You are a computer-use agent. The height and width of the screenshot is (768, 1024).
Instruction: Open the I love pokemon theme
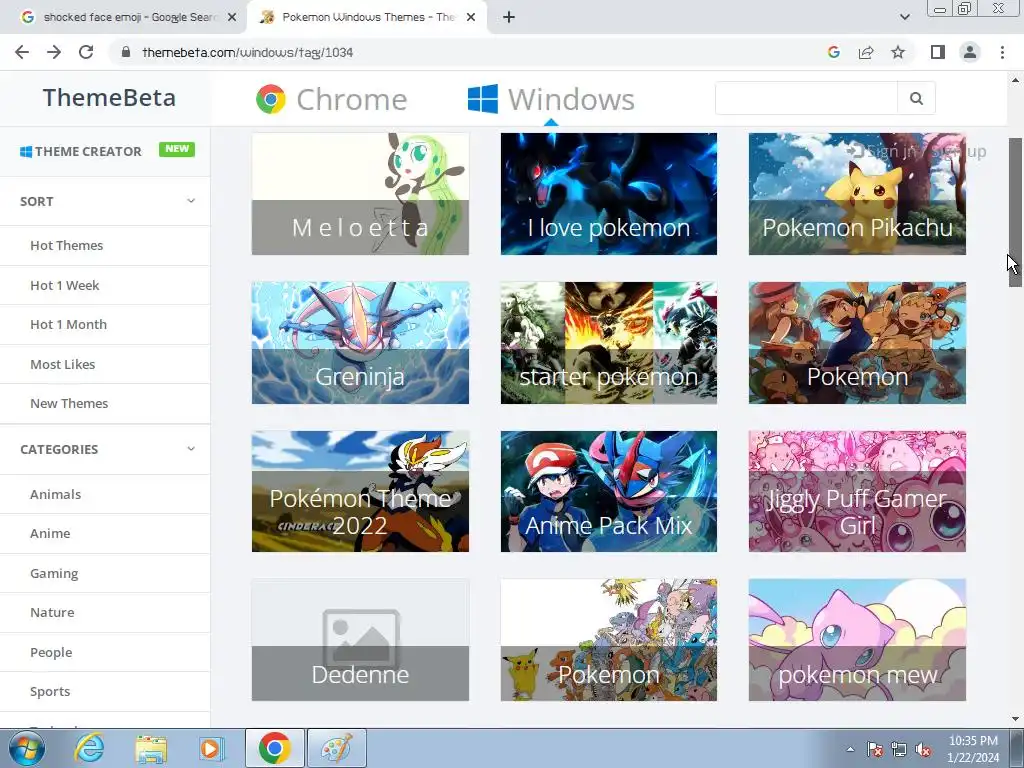(609, 194)
